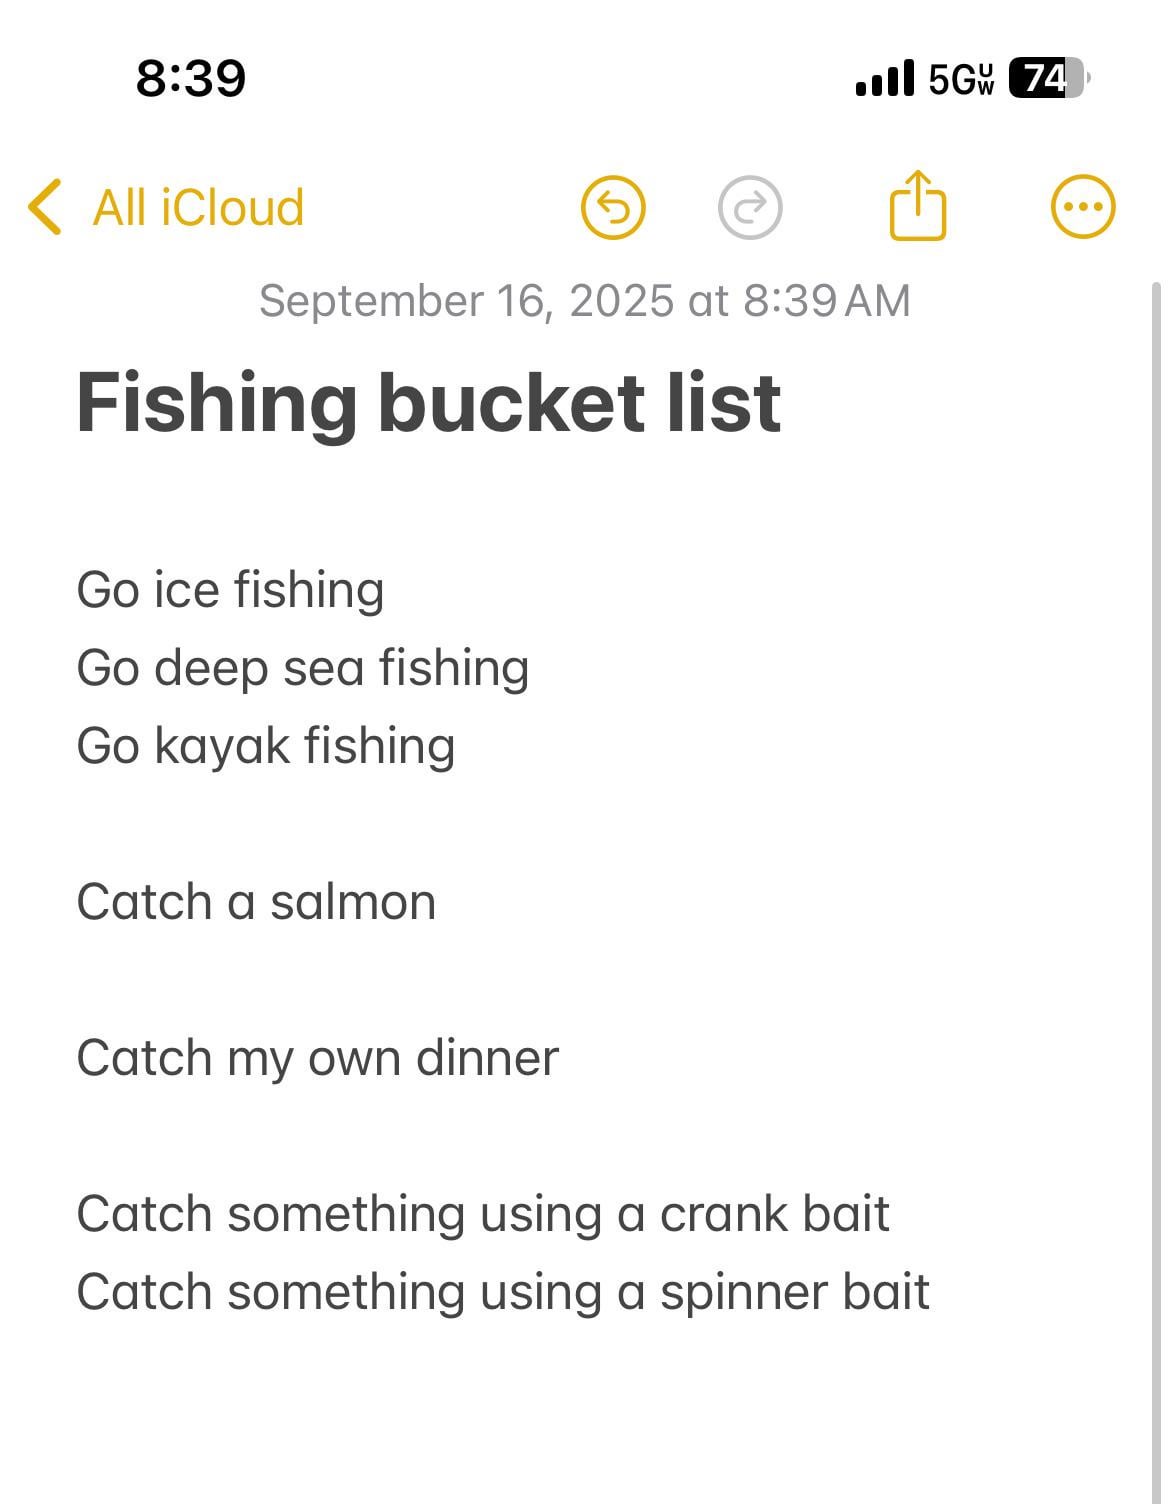Tap the Go kayak fishing line

[265, 746]
